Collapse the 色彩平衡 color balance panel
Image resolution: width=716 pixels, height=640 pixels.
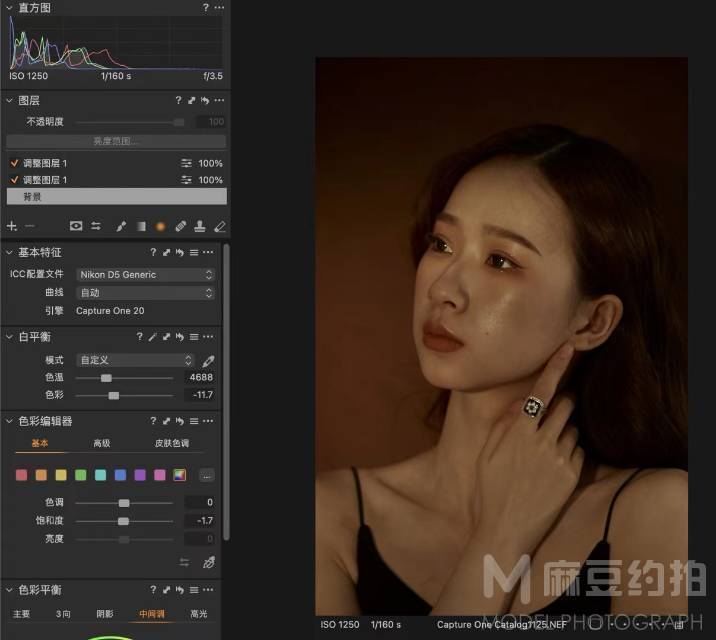(9, 590)
